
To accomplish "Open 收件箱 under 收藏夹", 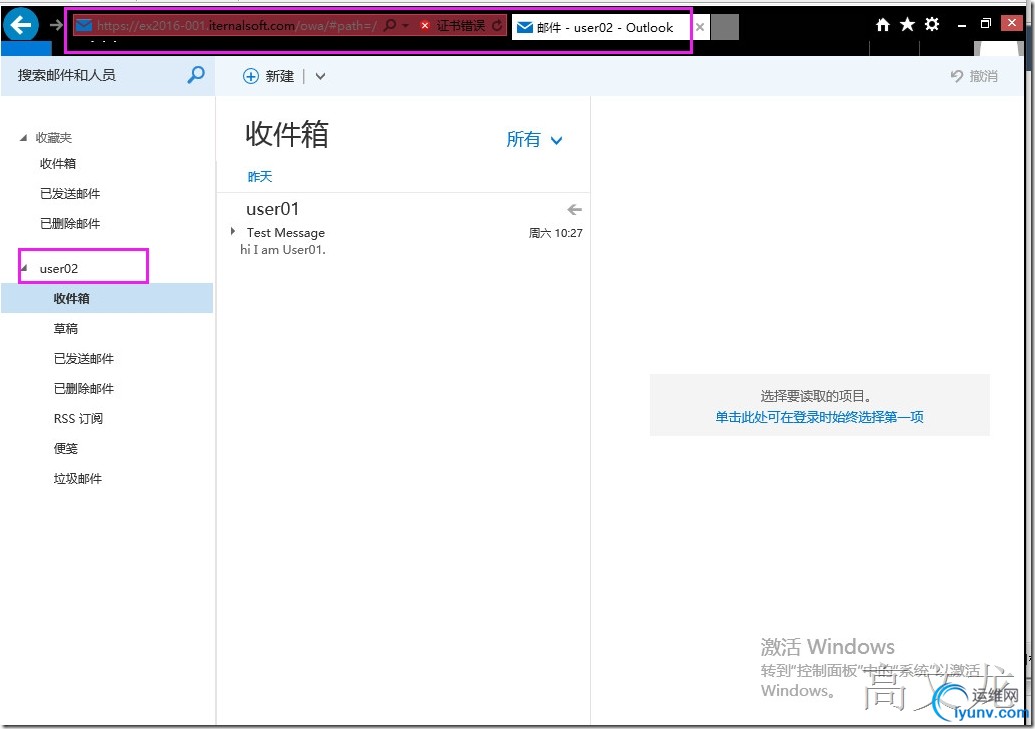I will [57, 163].
